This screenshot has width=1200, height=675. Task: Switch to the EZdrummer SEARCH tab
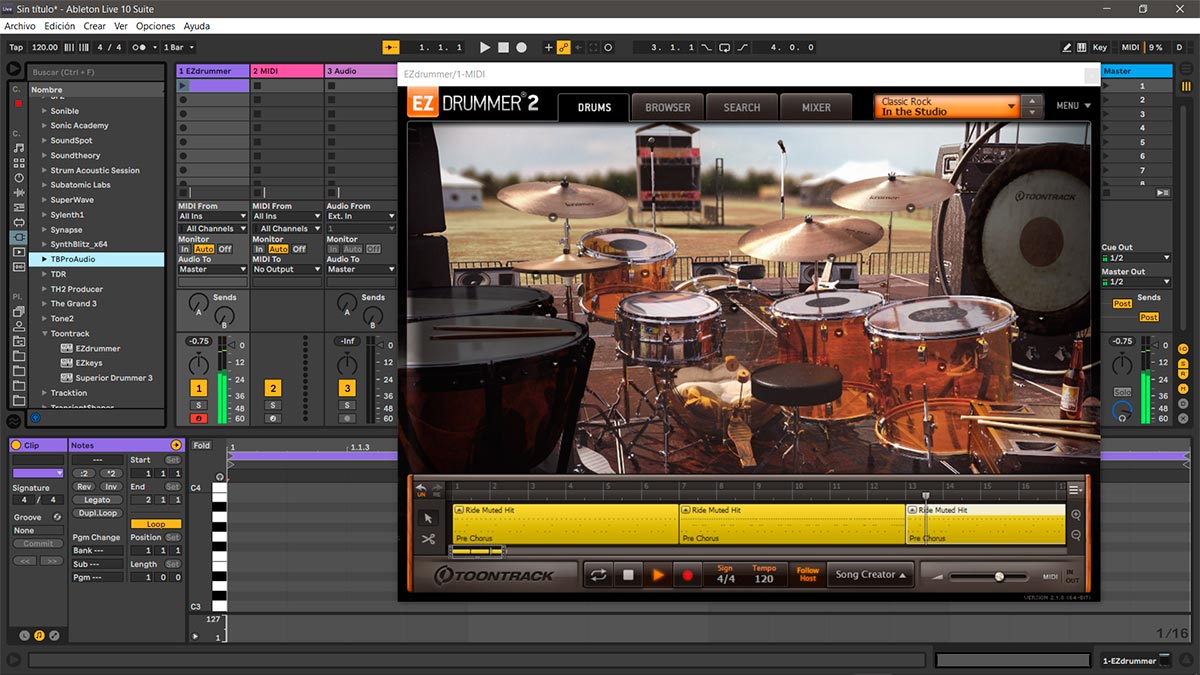(x=742, y=107)
